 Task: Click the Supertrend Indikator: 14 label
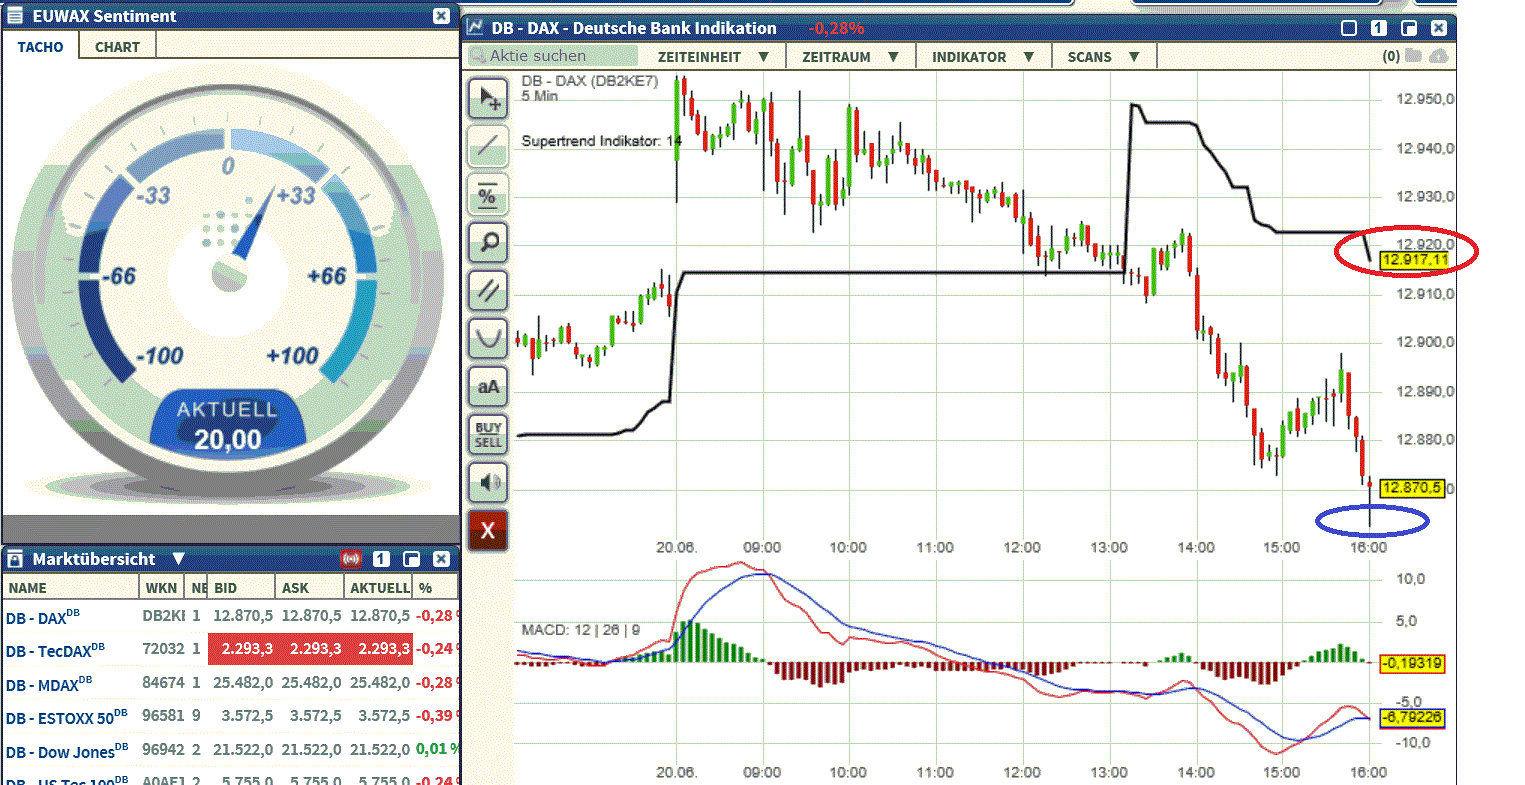[601, 141]
